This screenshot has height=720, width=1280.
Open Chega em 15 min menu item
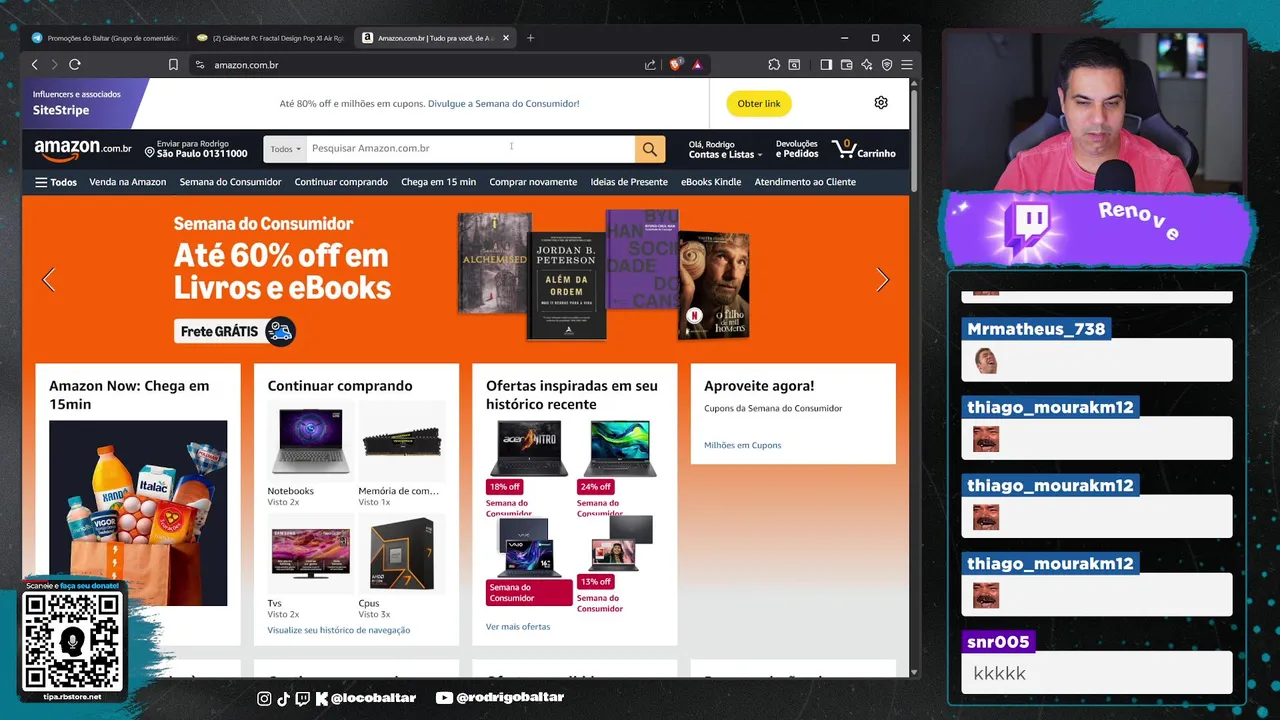[x=438, y=182]
